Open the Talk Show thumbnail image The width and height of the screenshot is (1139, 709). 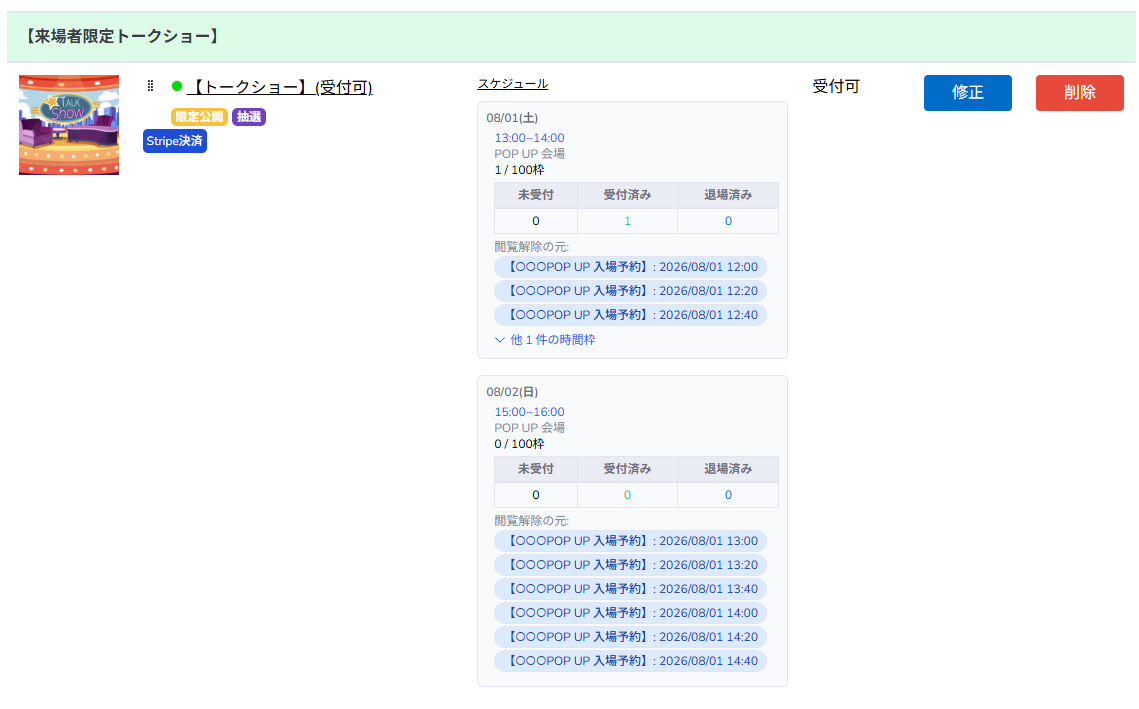point(69,125)
